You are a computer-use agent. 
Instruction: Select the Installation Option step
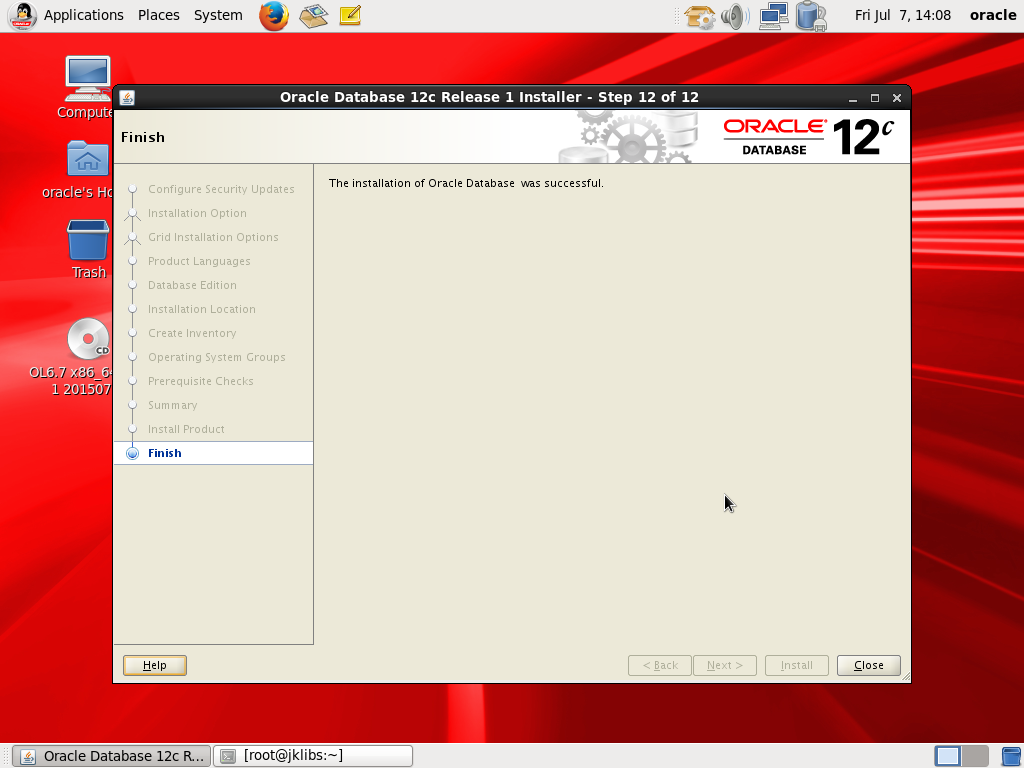click(197, 213)
